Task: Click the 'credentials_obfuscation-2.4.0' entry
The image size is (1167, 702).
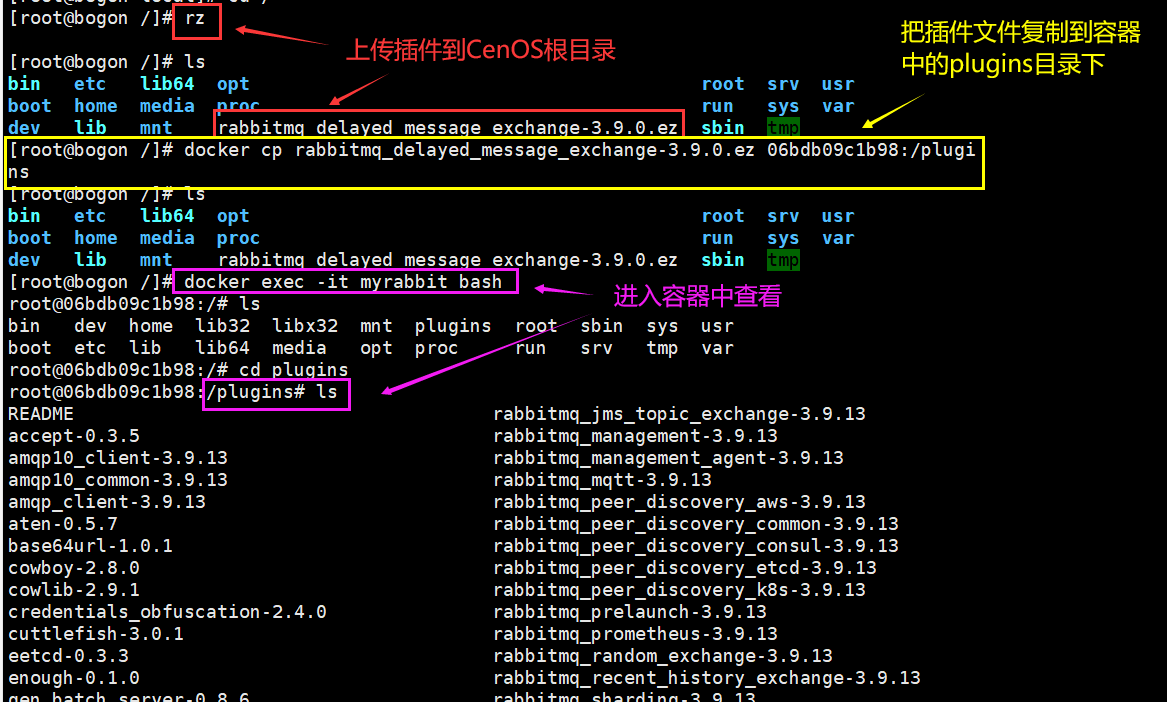Action: point(167,612)
